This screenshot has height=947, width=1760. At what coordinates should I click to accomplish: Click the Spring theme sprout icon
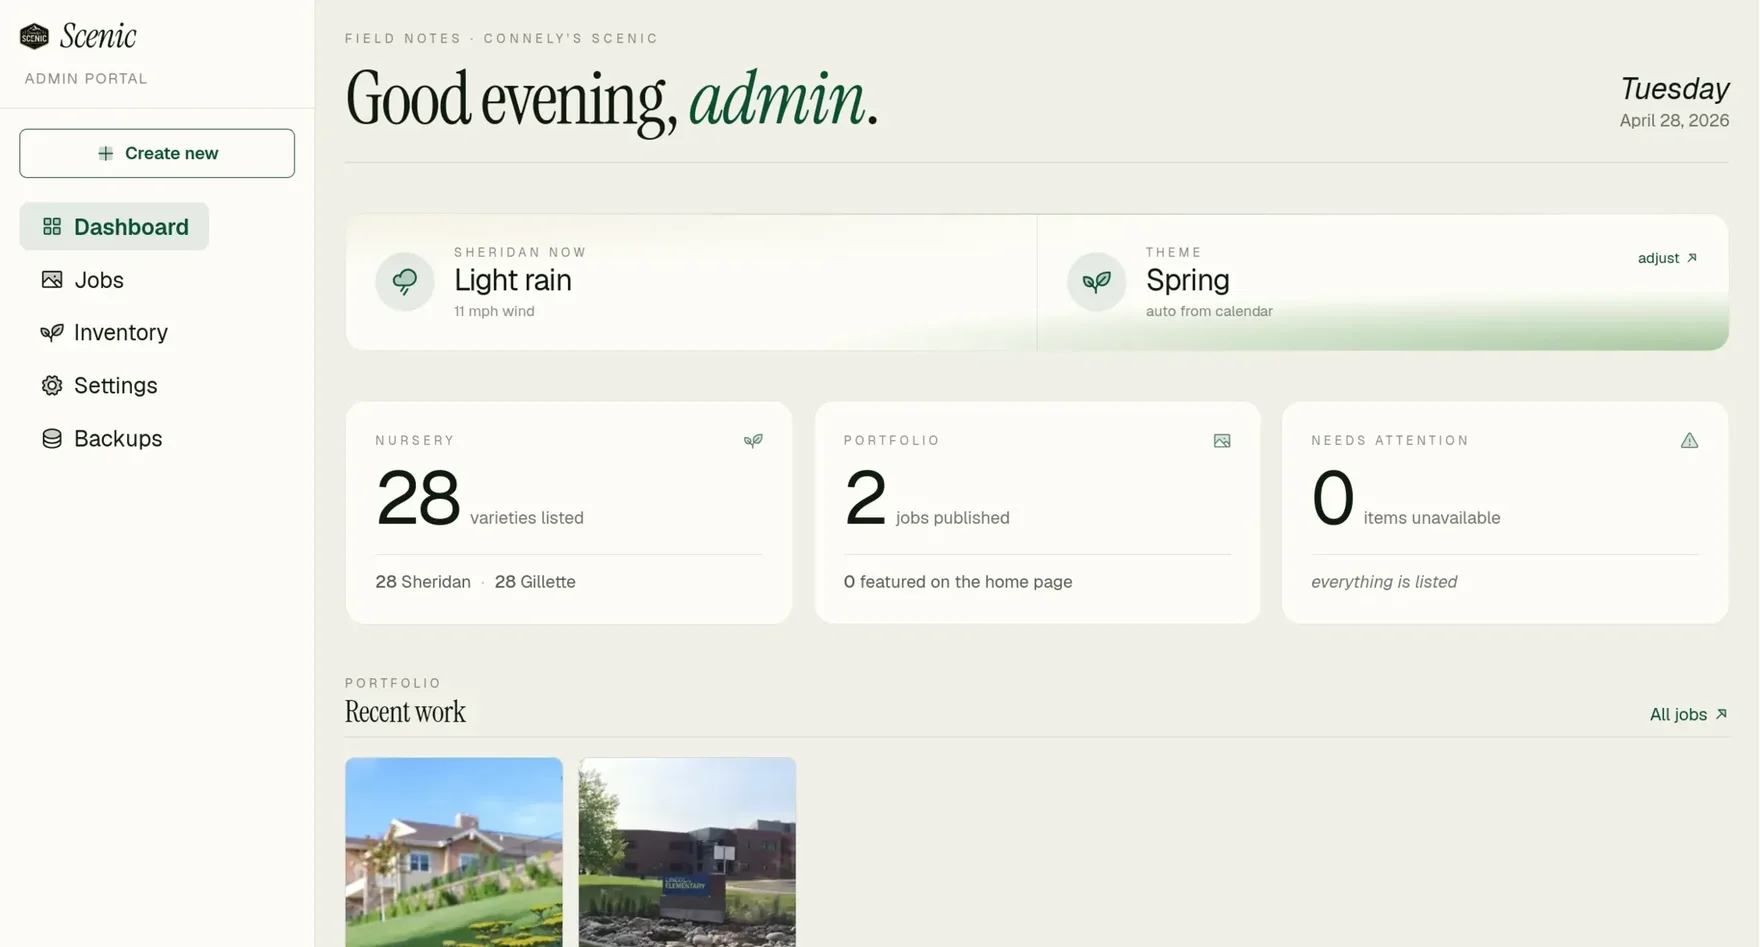(1096, 282)
